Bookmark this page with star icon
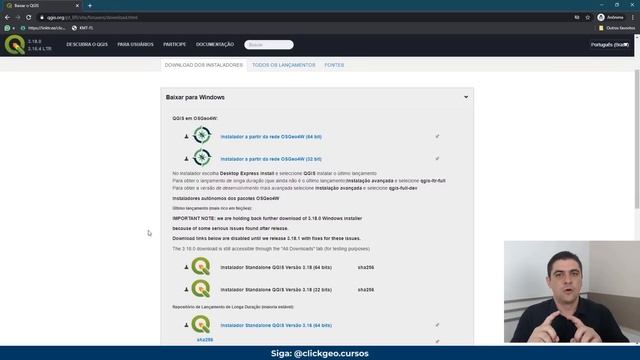The height and width of the screenshot is (360, 640). tap(588, 18)
